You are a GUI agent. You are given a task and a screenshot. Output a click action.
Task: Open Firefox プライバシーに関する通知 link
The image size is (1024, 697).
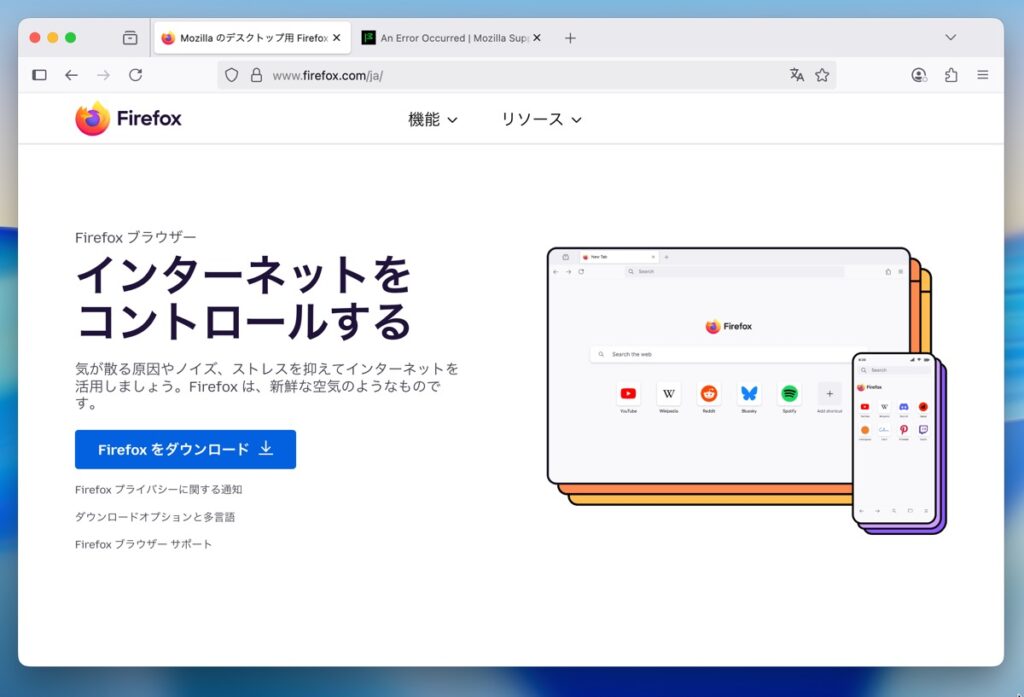point(158,490)
